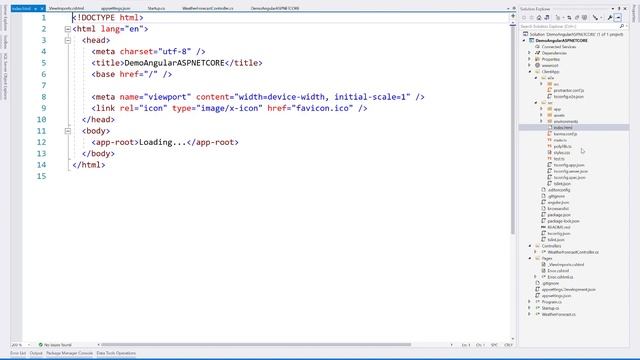Screen dimensions: 640x360
Task: Click the green No issues found checkmark icon
Action: point(40,345)
